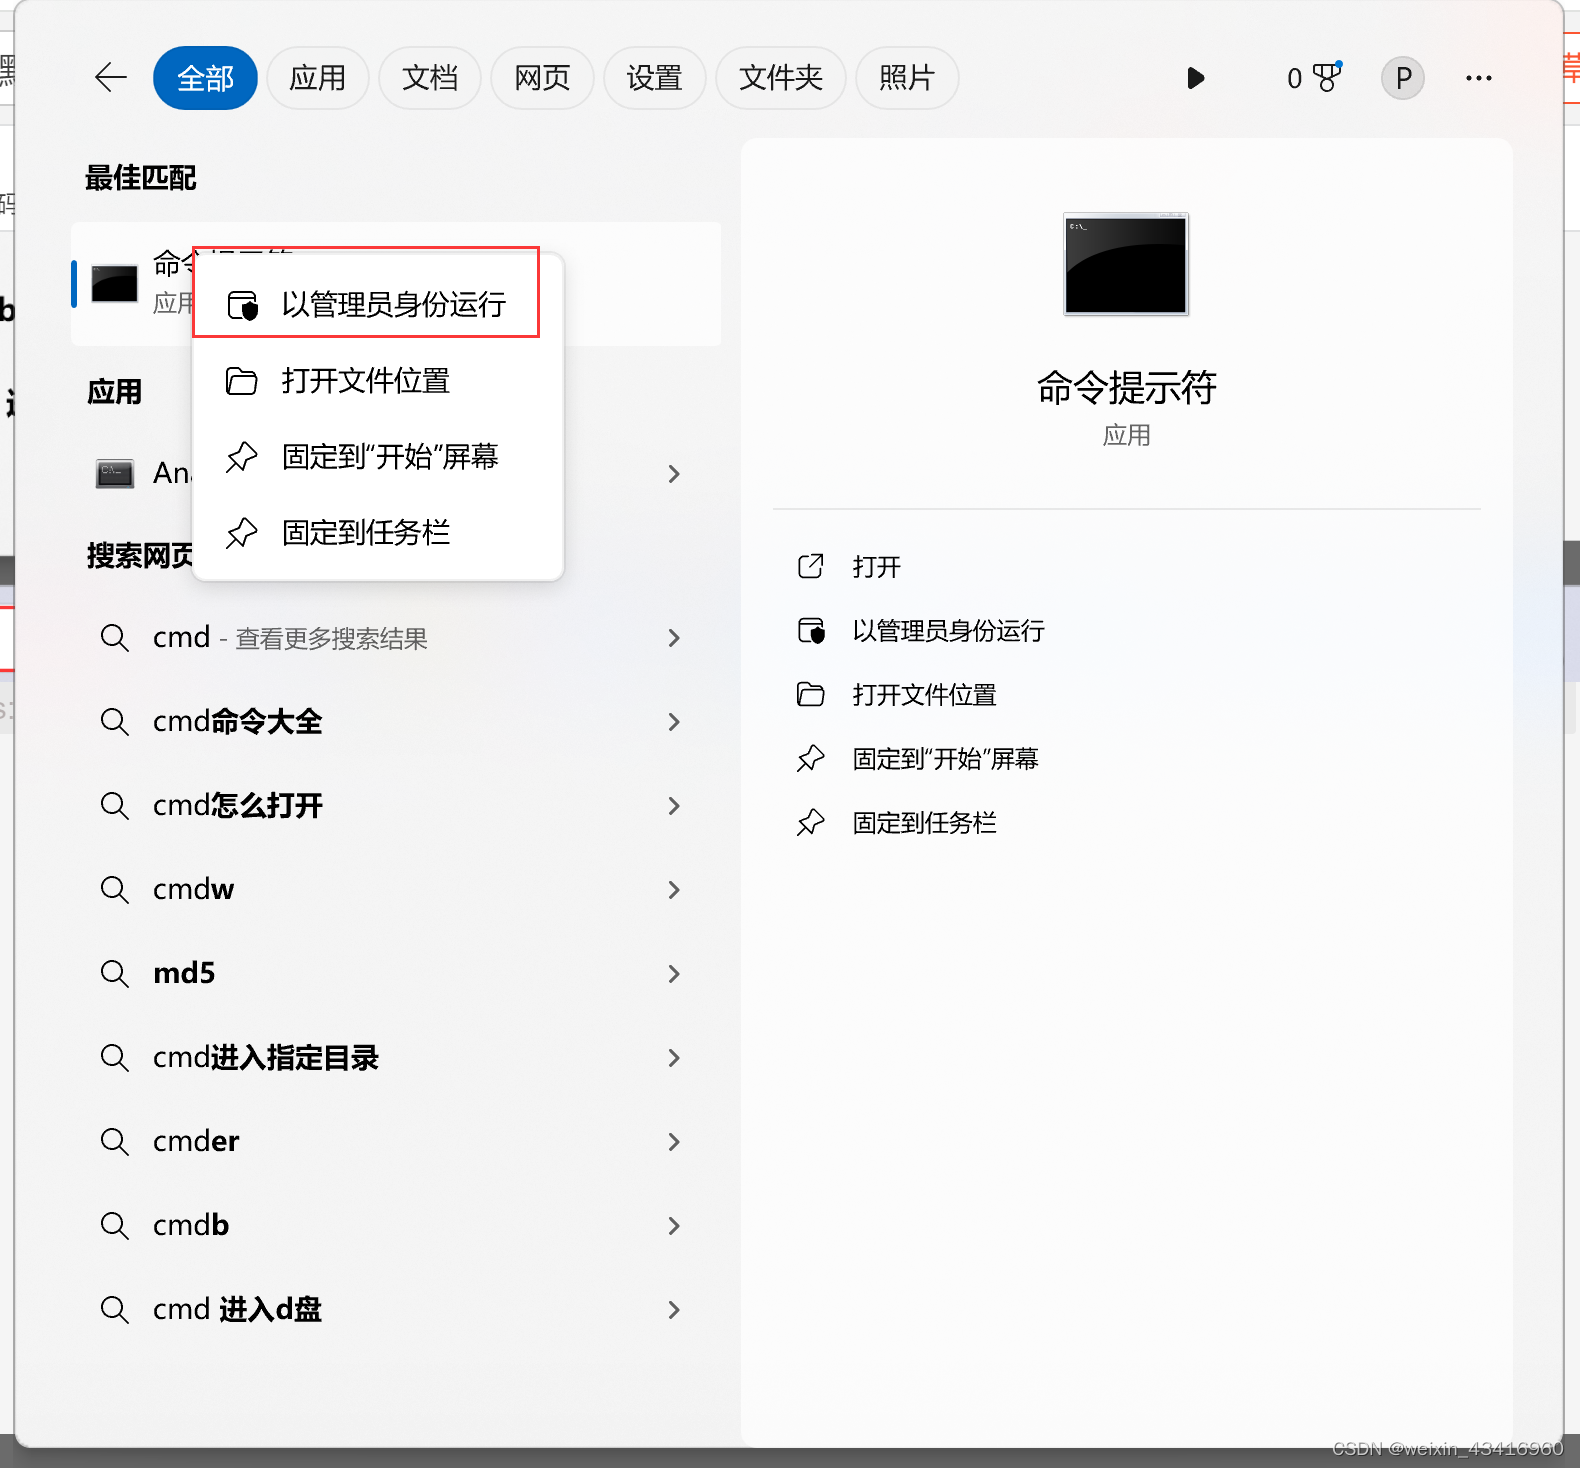
Task: Switch to the 文档 filter tab
Action: [x=430, y=78]
